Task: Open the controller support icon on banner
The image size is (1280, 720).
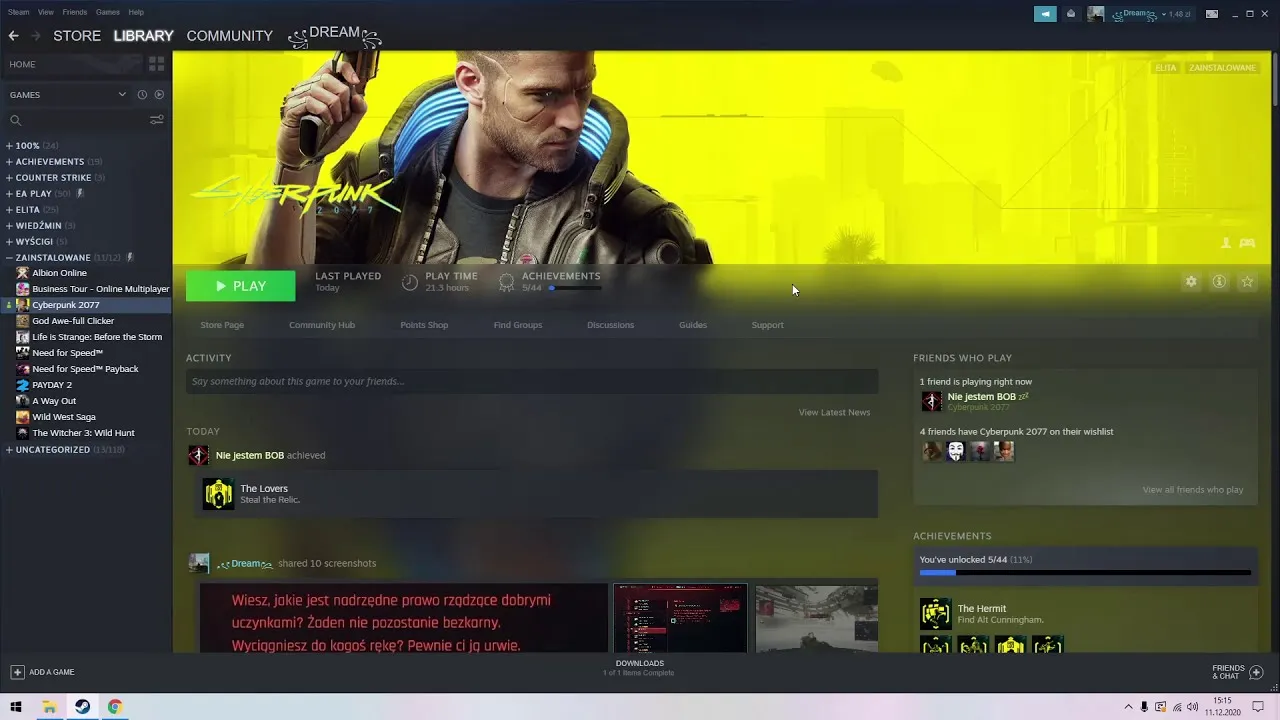Action: click(1247, 243)
